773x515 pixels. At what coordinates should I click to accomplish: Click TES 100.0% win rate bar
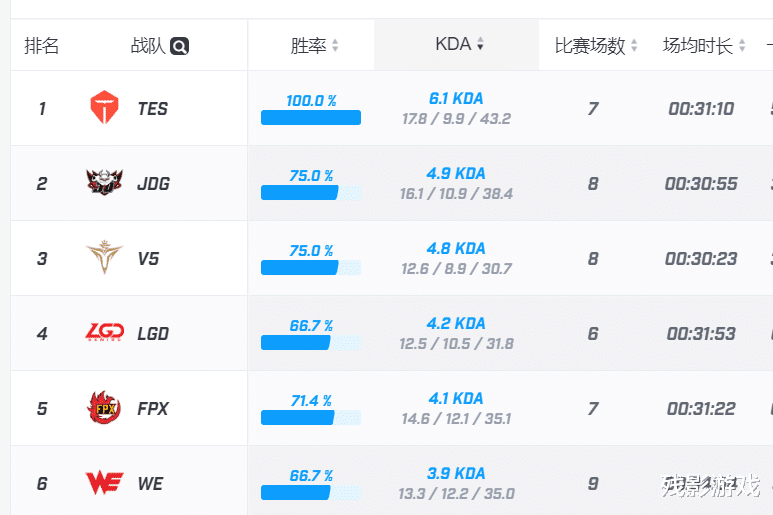tap(310, 118)
